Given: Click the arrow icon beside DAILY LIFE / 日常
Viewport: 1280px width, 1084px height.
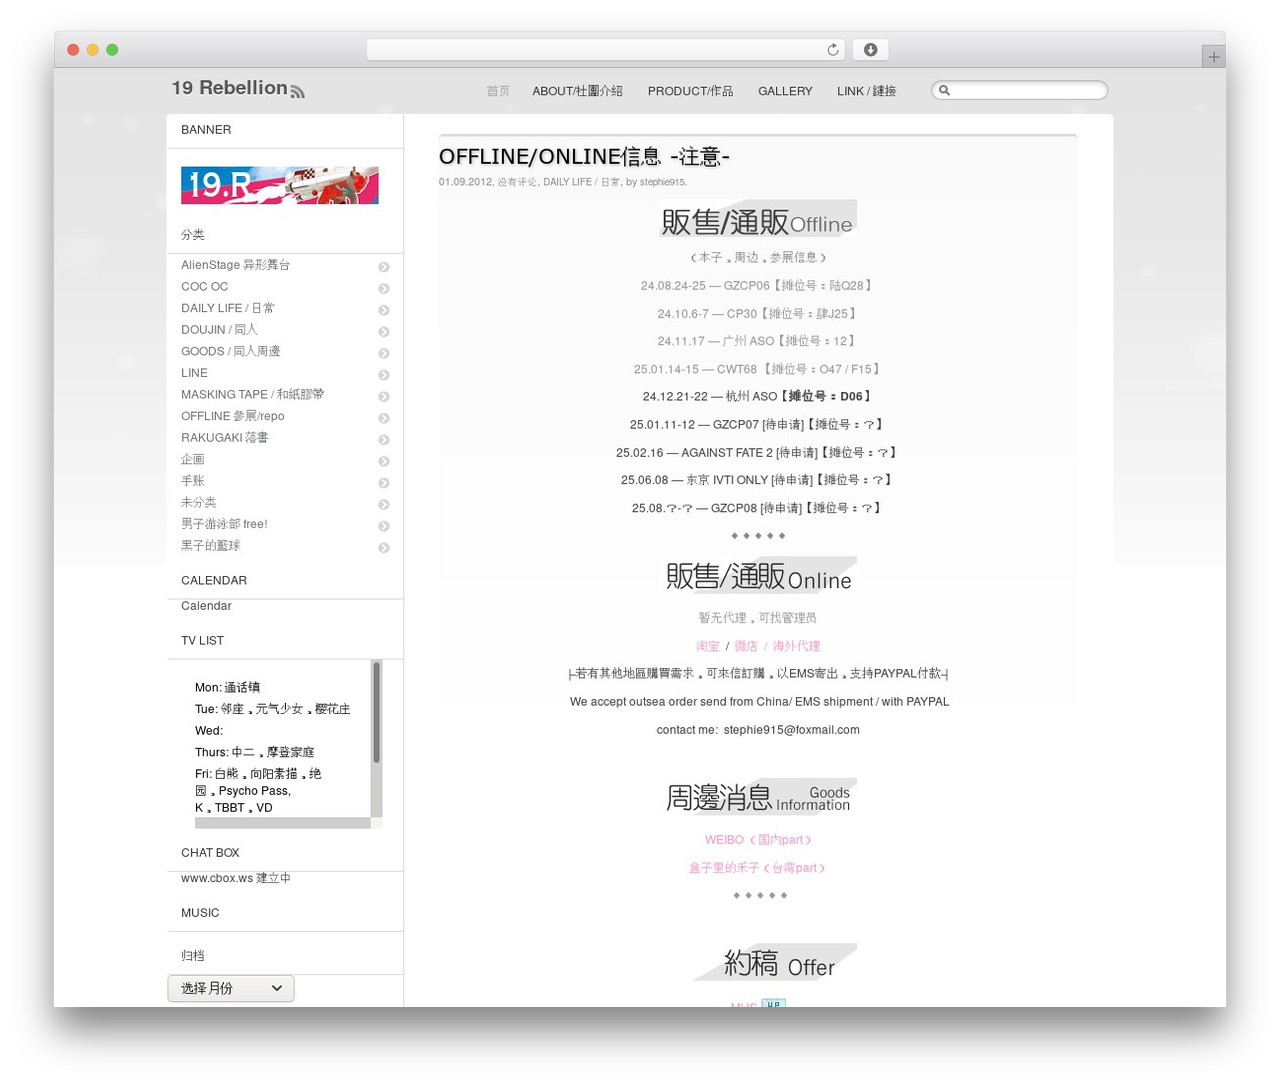Looking at the screenshot, I should [384, 310].
